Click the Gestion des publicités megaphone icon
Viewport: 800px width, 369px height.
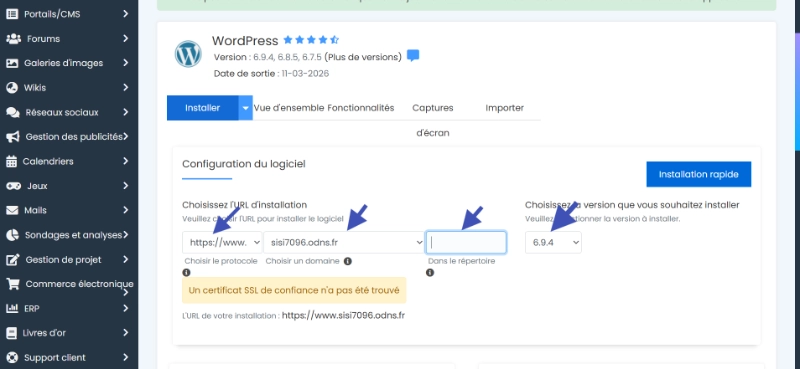(13, 137)
